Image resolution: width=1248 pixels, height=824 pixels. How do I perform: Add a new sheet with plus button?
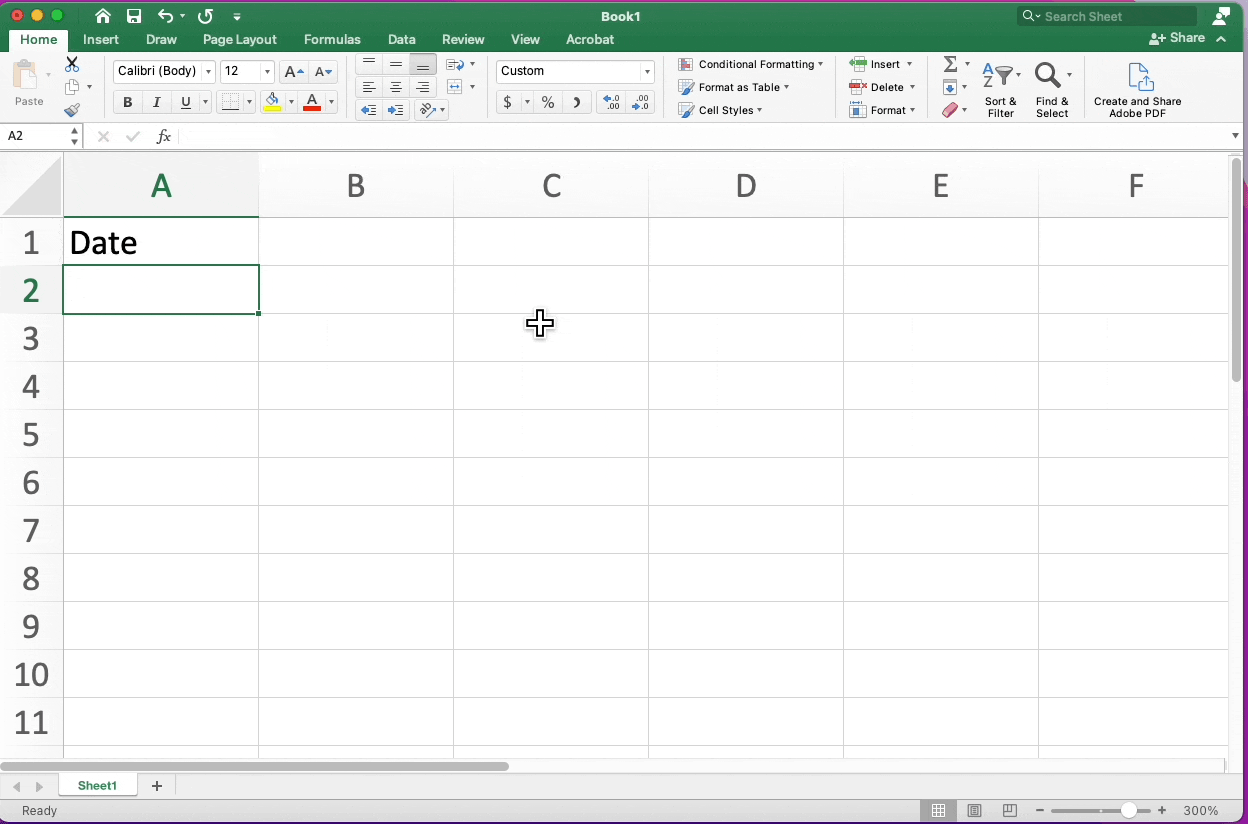(x=157, y=786)
